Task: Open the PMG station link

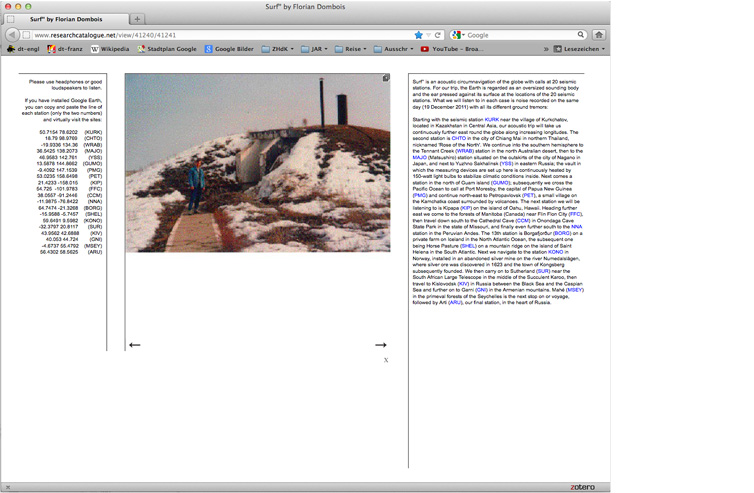Action: click(x=420, y=195)
